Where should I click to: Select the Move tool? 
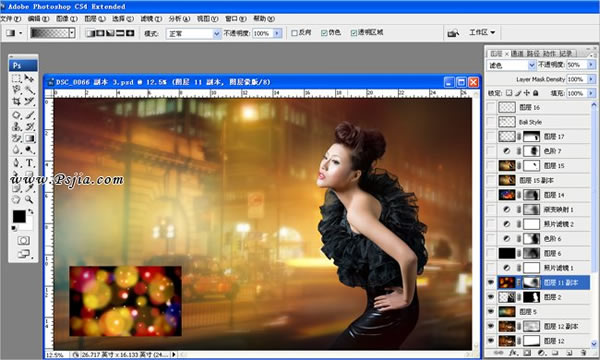coord(29,78)
